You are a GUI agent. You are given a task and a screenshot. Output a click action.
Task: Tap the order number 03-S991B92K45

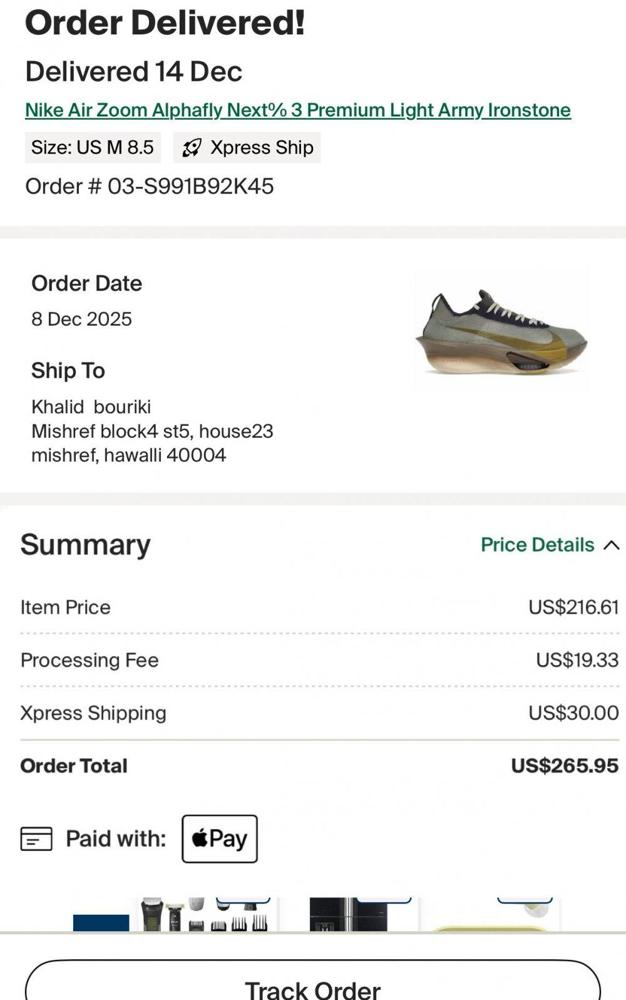pyautogui.click(x=150, y=186)
